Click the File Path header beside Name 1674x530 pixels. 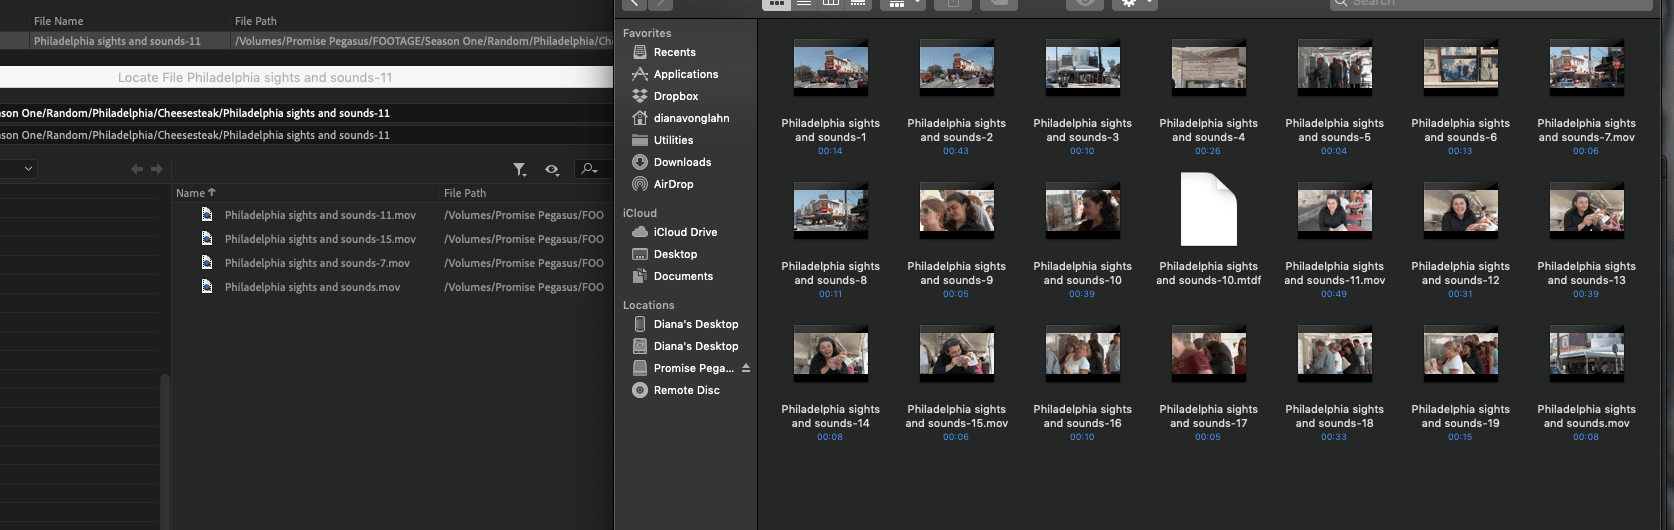[465, 193]
